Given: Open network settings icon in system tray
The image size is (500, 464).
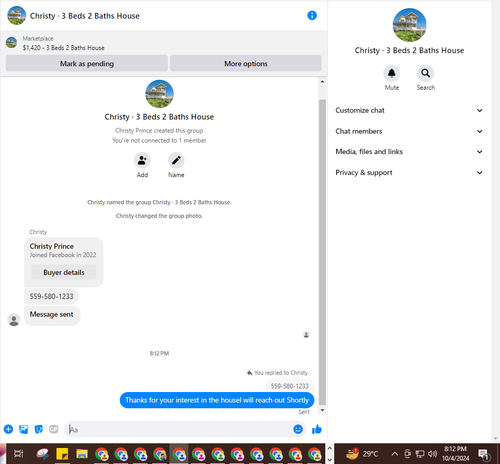Looking at the screenshot, I should pyautogui.click(x=420, y=454).
